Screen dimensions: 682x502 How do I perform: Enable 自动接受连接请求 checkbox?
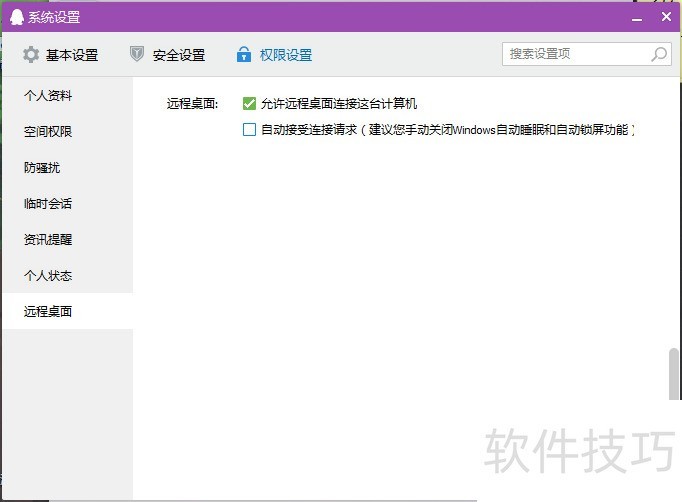click(250, 129)
